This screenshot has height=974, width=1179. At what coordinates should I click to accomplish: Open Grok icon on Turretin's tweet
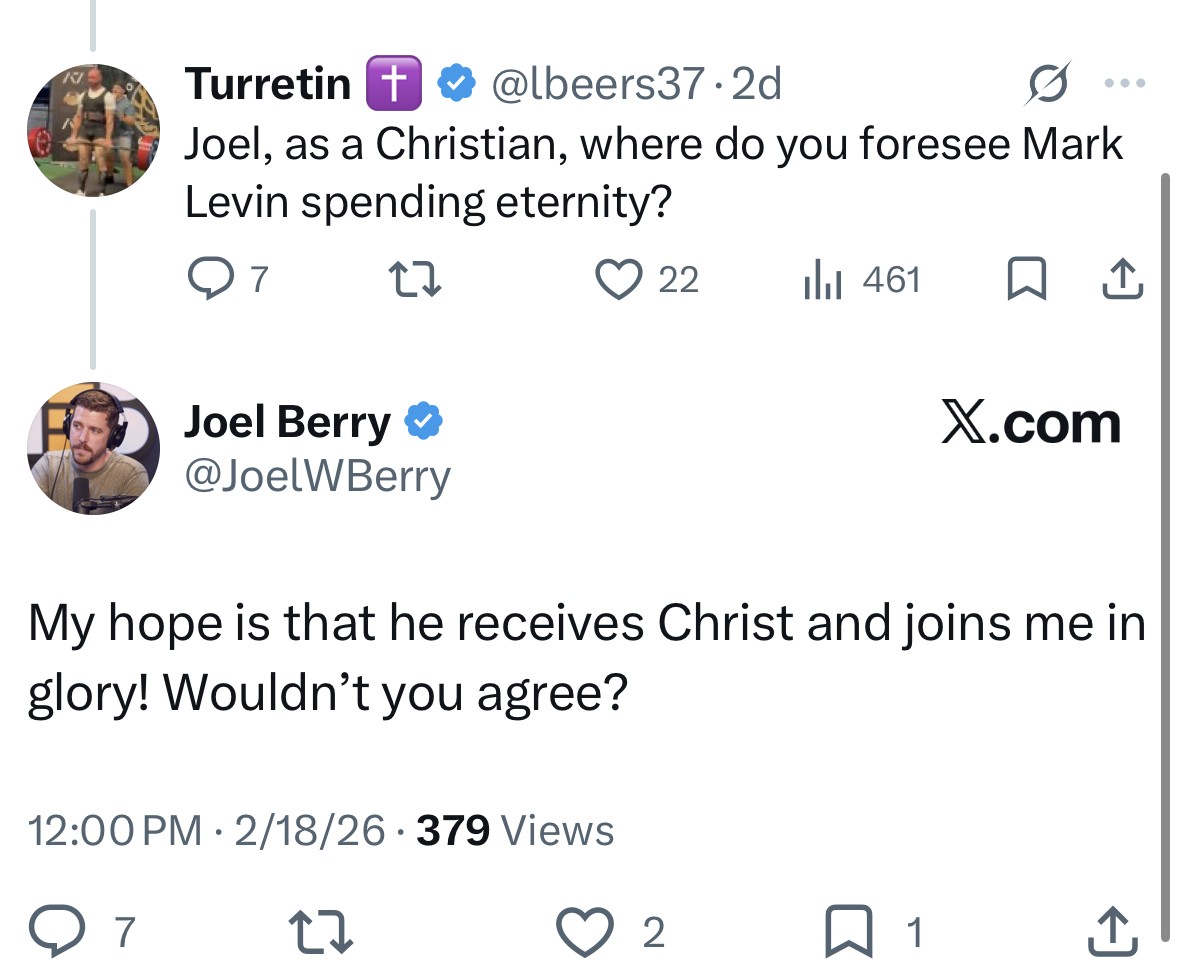1046,84
